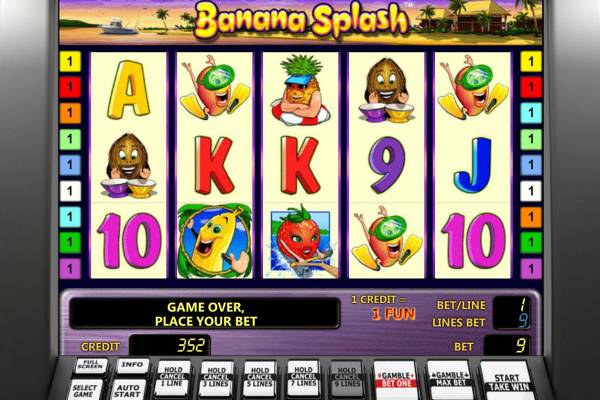Click the coconut drummer on reel one
Viewport: 600px width, 400px height.
point(128,166)
